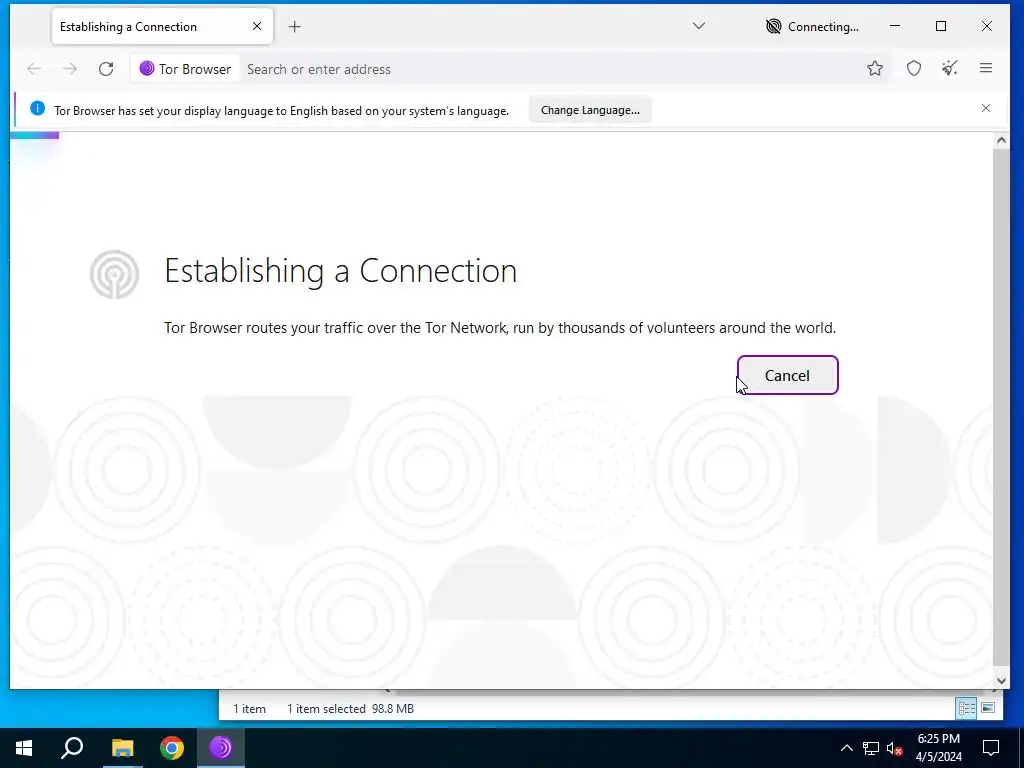This screenshot has width=1024, height=768.
Task: Open Windows taskbar search
Action: [72, 748]
